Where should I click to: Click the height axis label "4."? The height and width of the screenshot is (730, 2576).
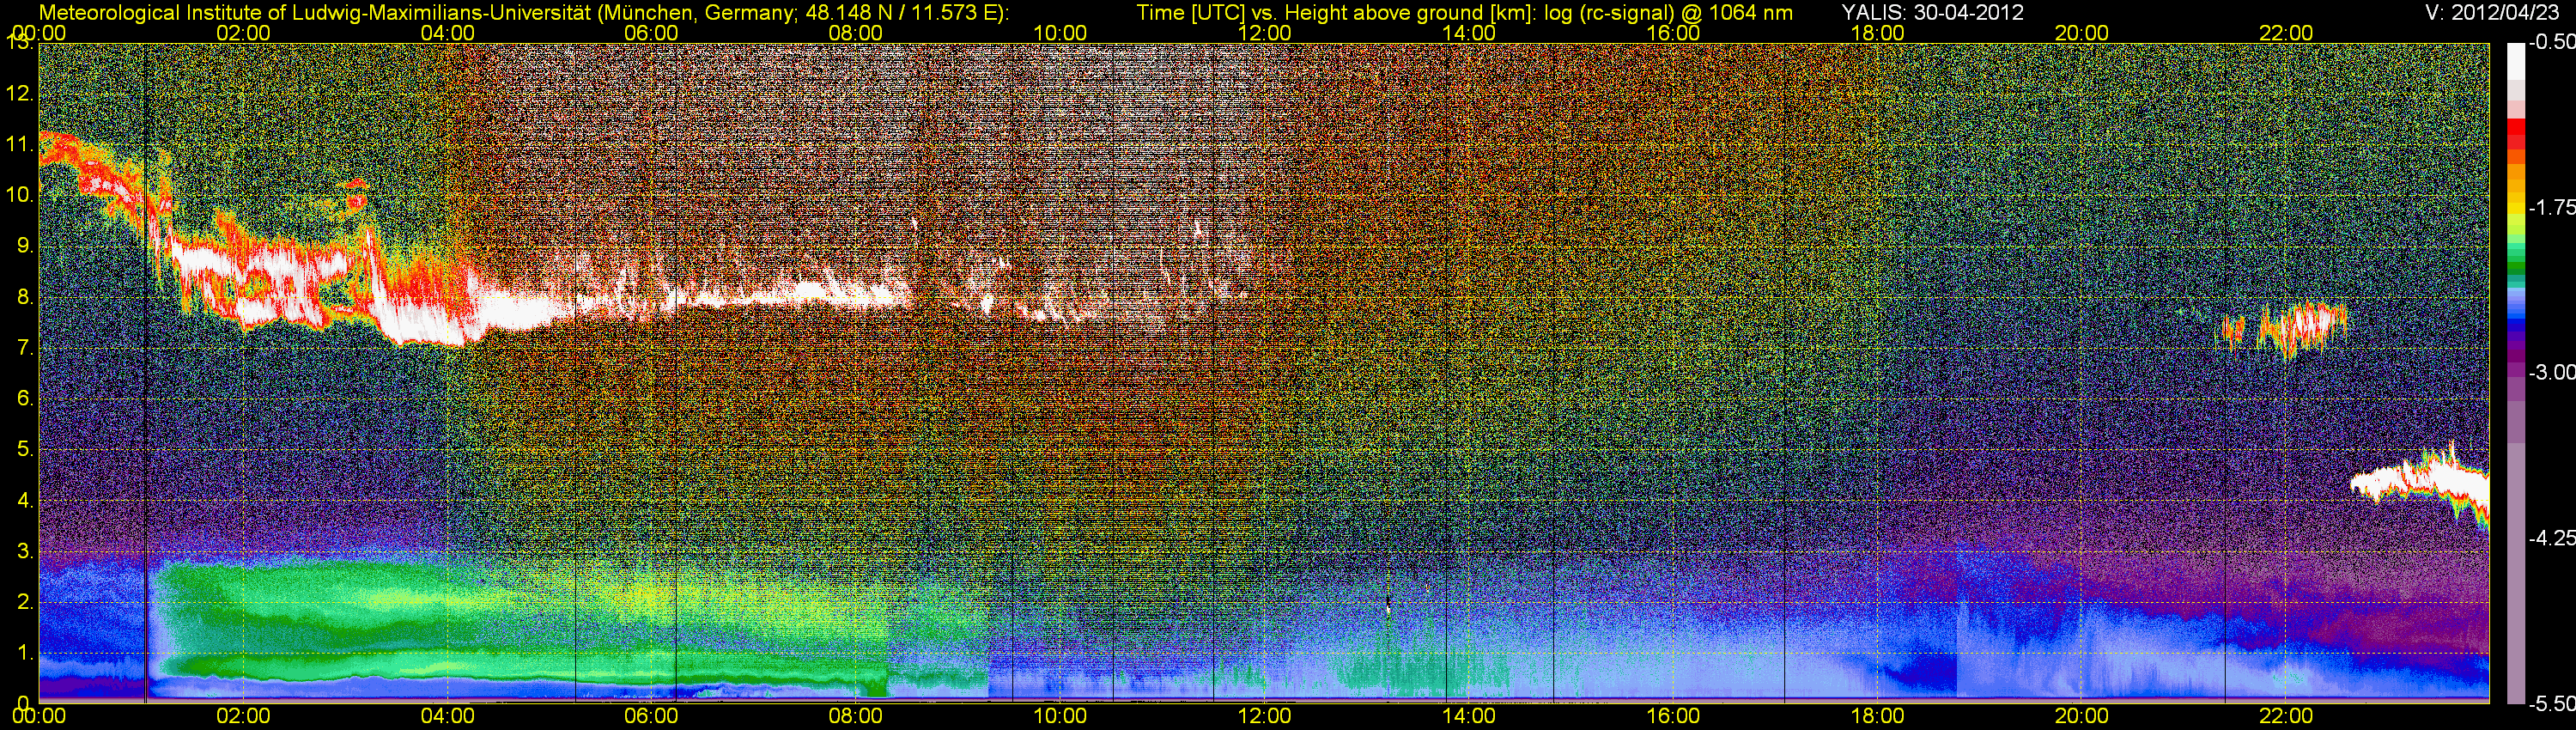[25, 500]
